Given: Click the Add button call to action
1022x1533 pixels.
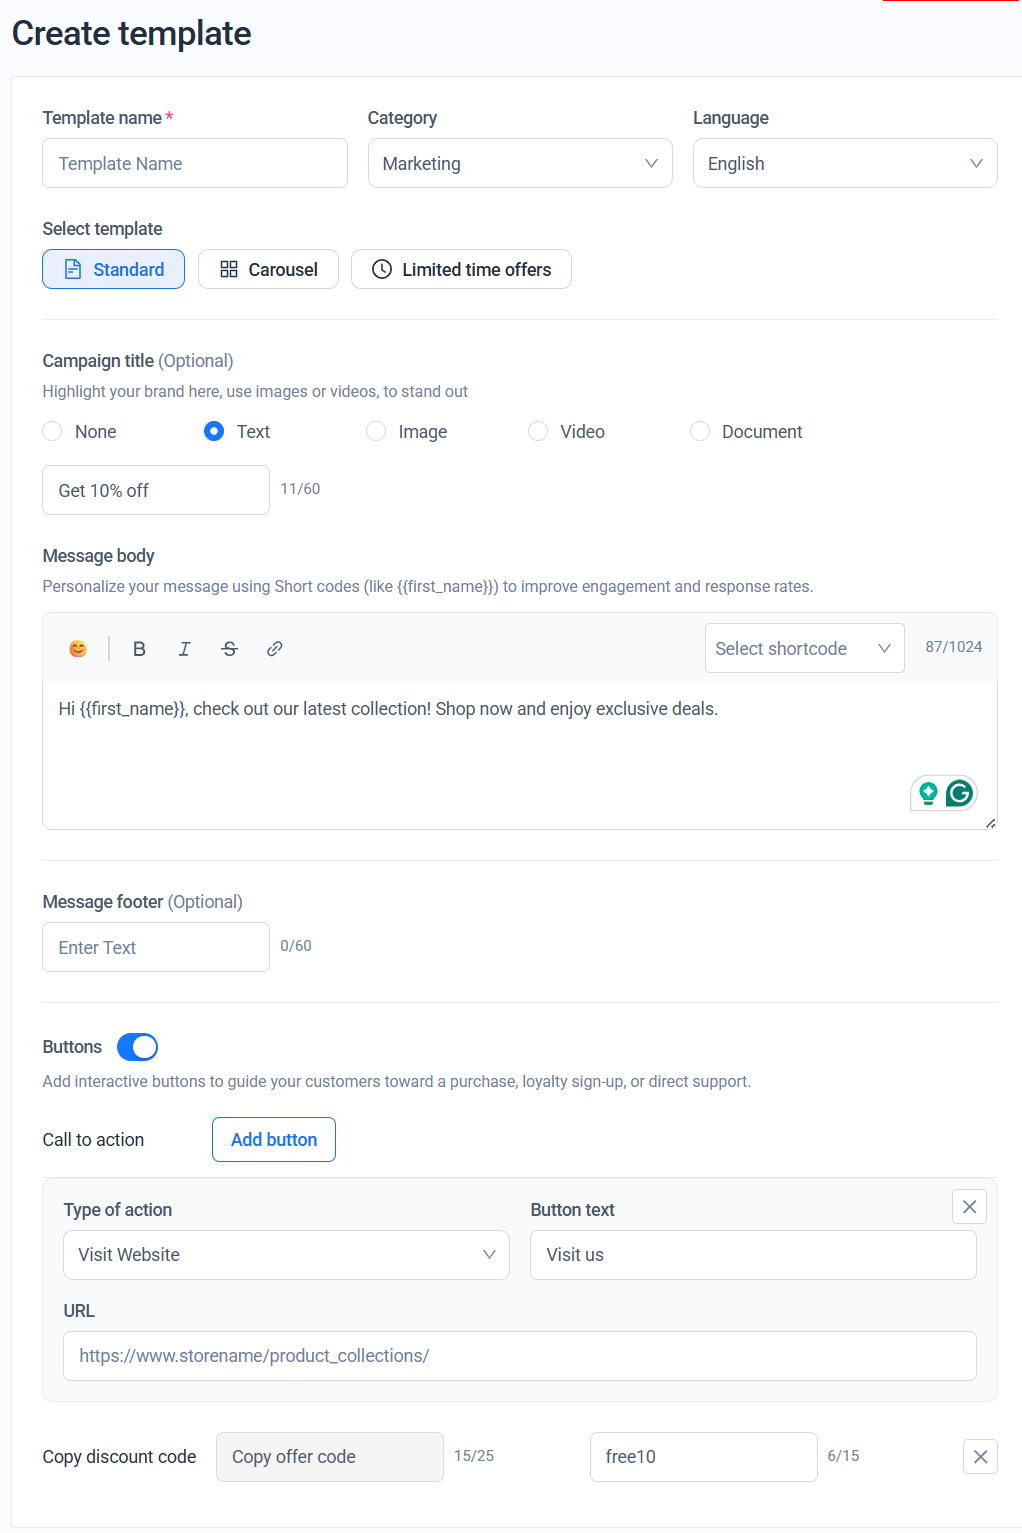Looking at the screenshot, I should [x=273, y=1140].
